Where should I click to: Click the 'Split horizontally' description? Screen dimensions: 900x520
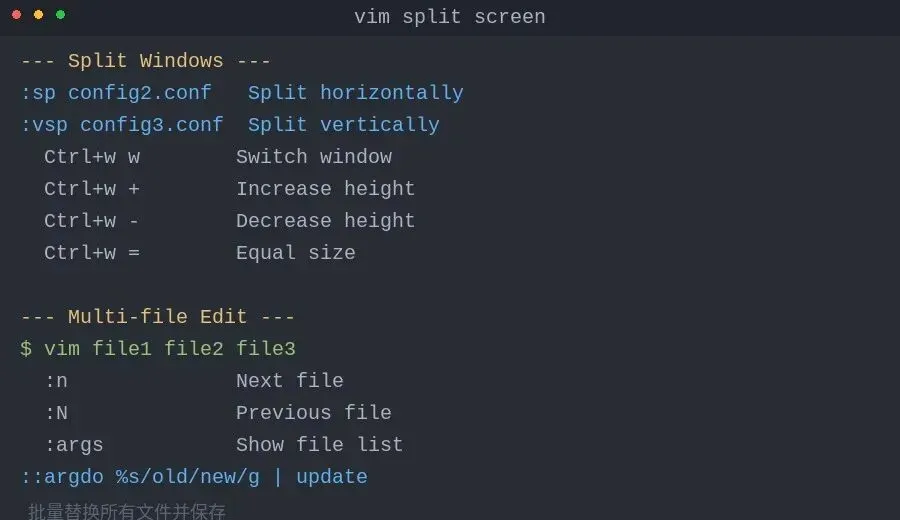[355, 93]
